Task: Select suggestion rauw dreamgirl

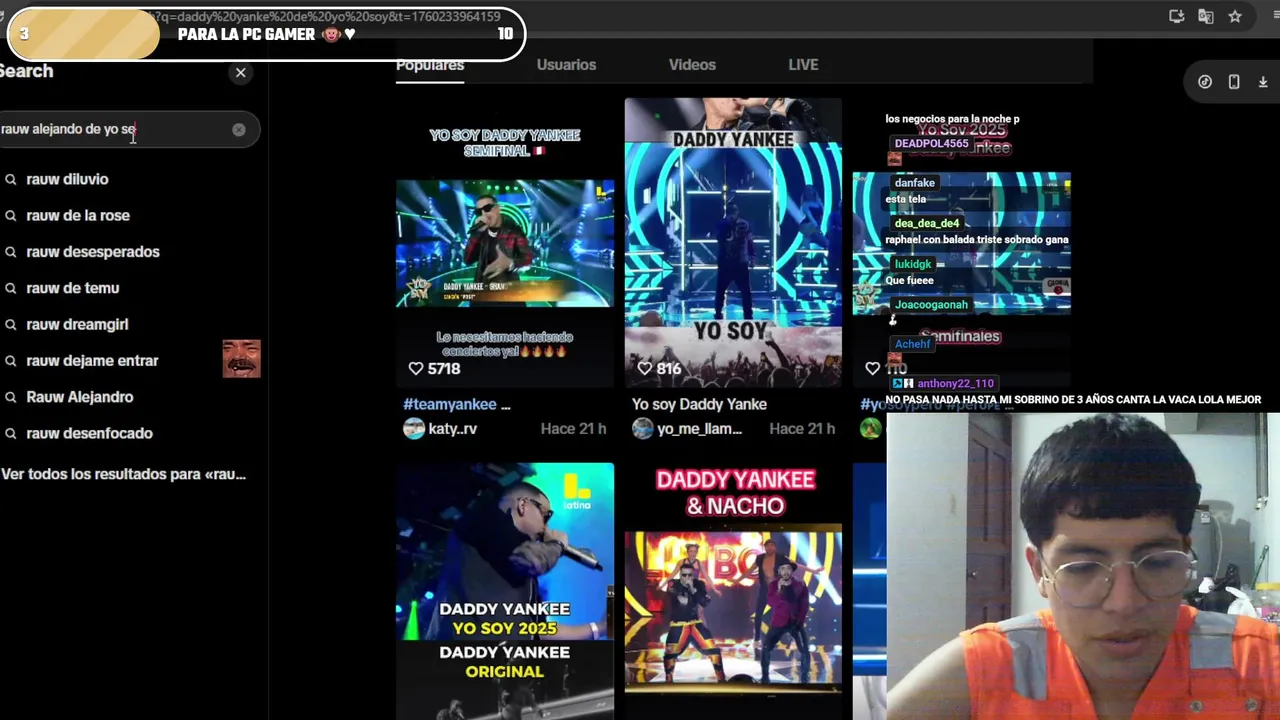Action: 77,324
